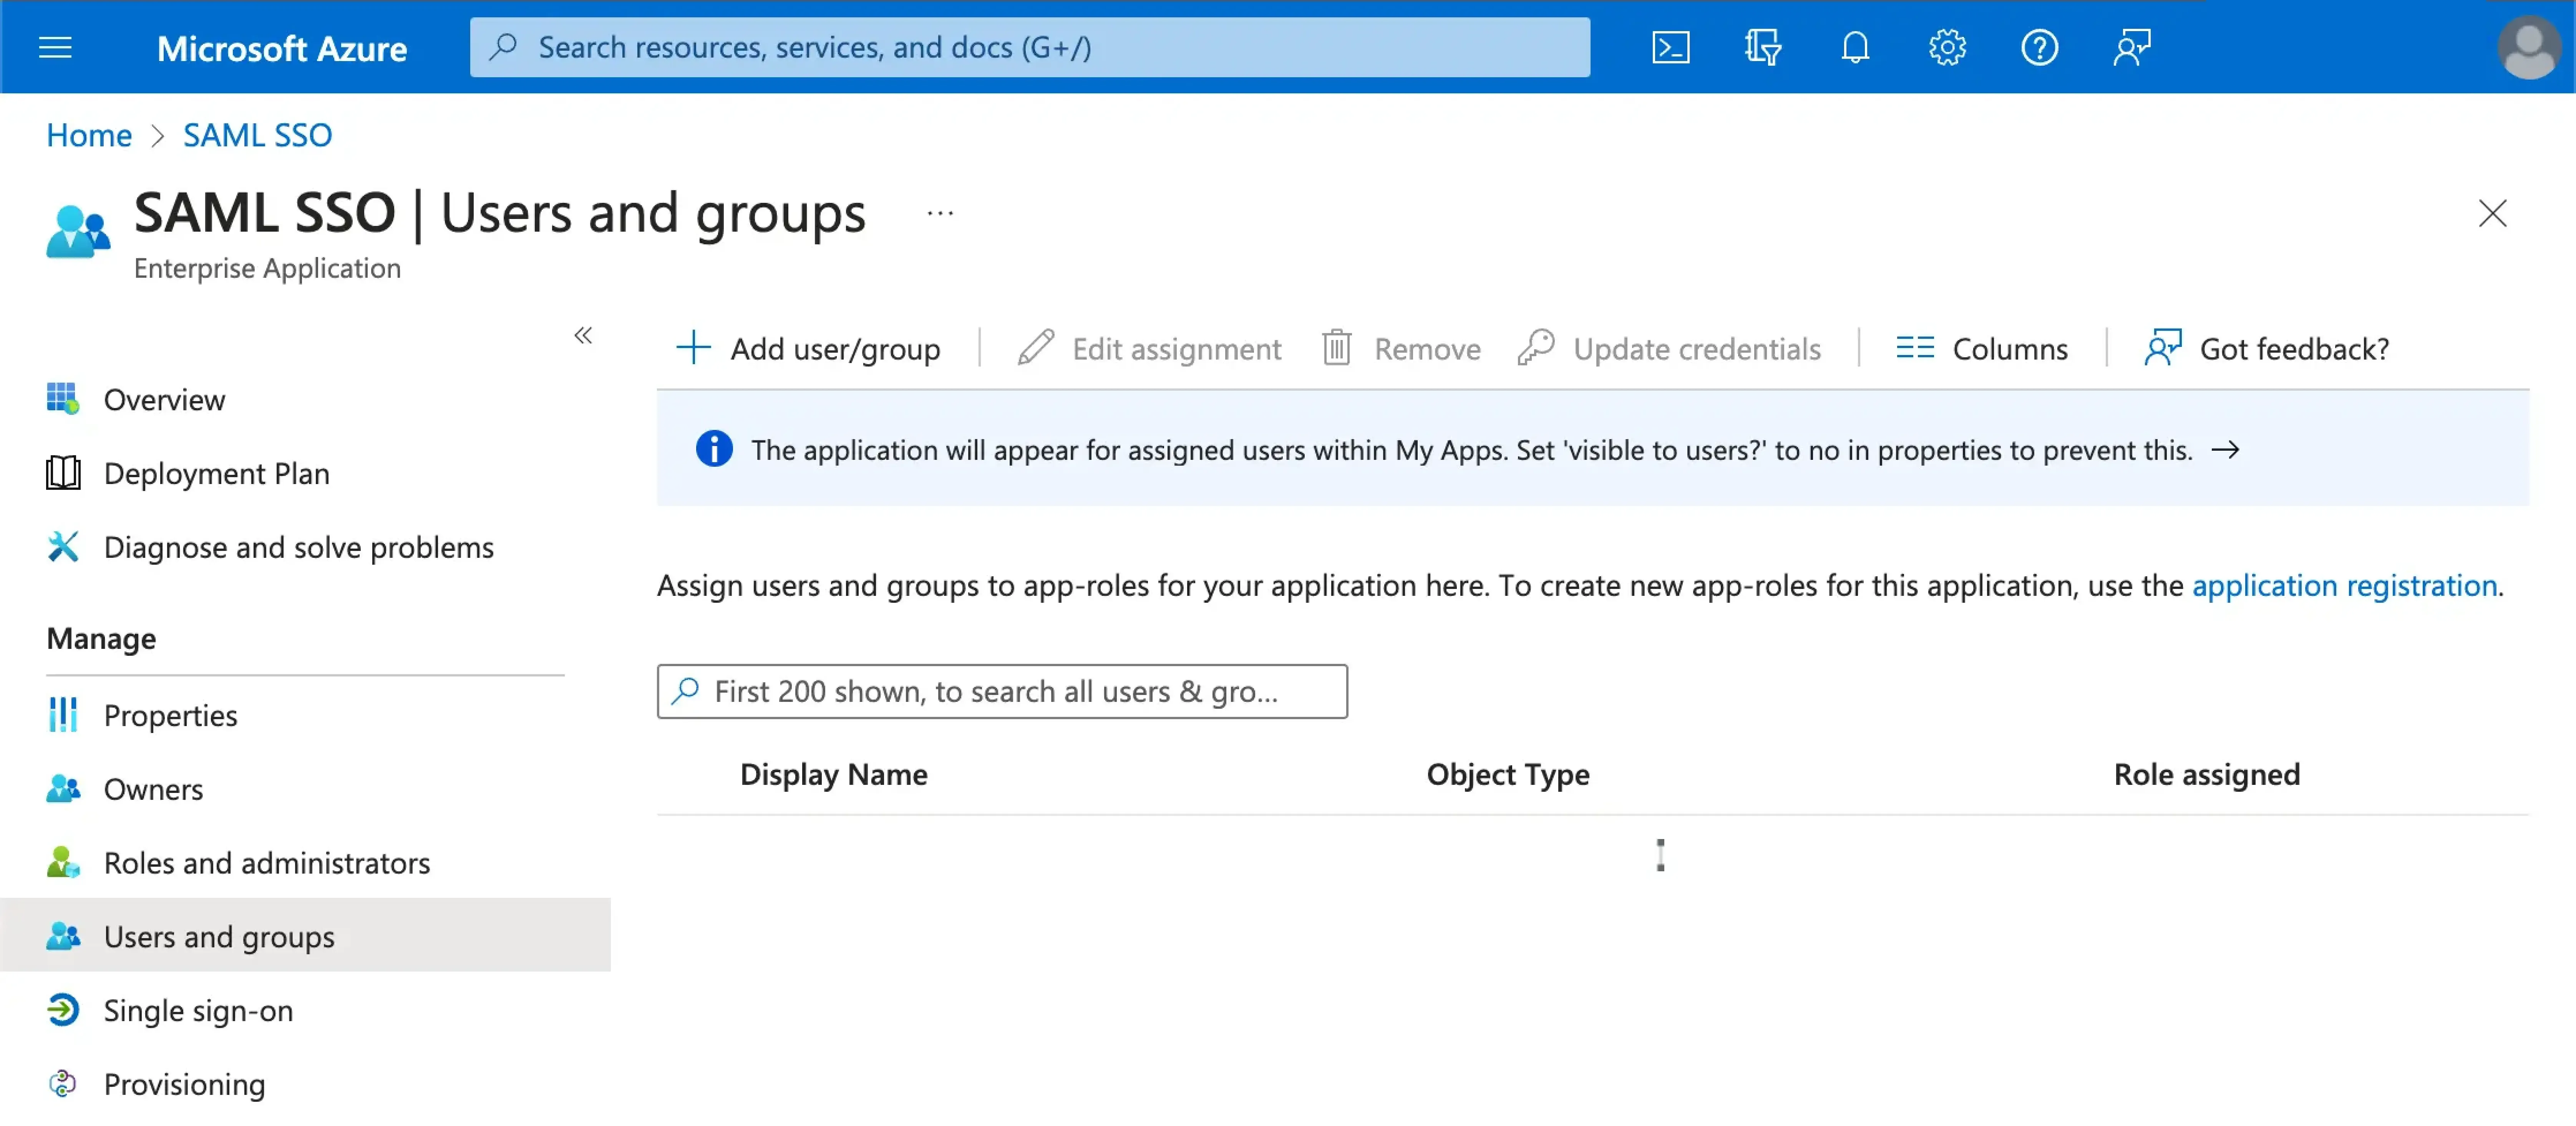The image size is (2576, 1126).
Task: Expand the Provisioning menu item
Action: click(x=186, y=1081)
